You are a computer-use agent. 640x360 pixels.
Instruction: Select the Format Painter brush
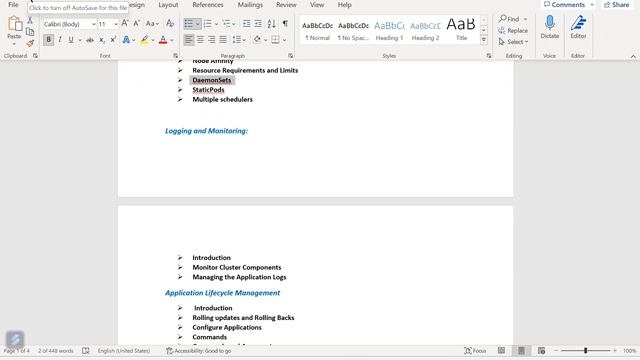[30, 43]
